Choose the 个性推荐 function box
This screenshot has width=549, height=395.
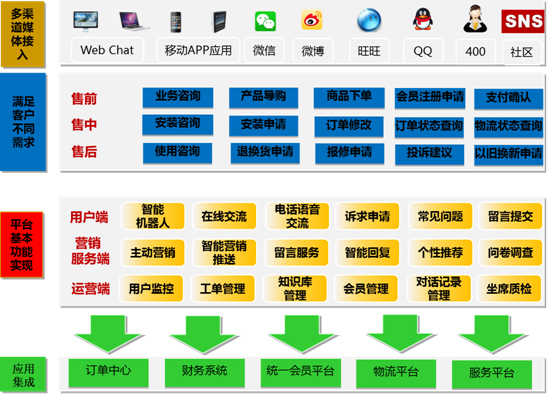point(440,252)
